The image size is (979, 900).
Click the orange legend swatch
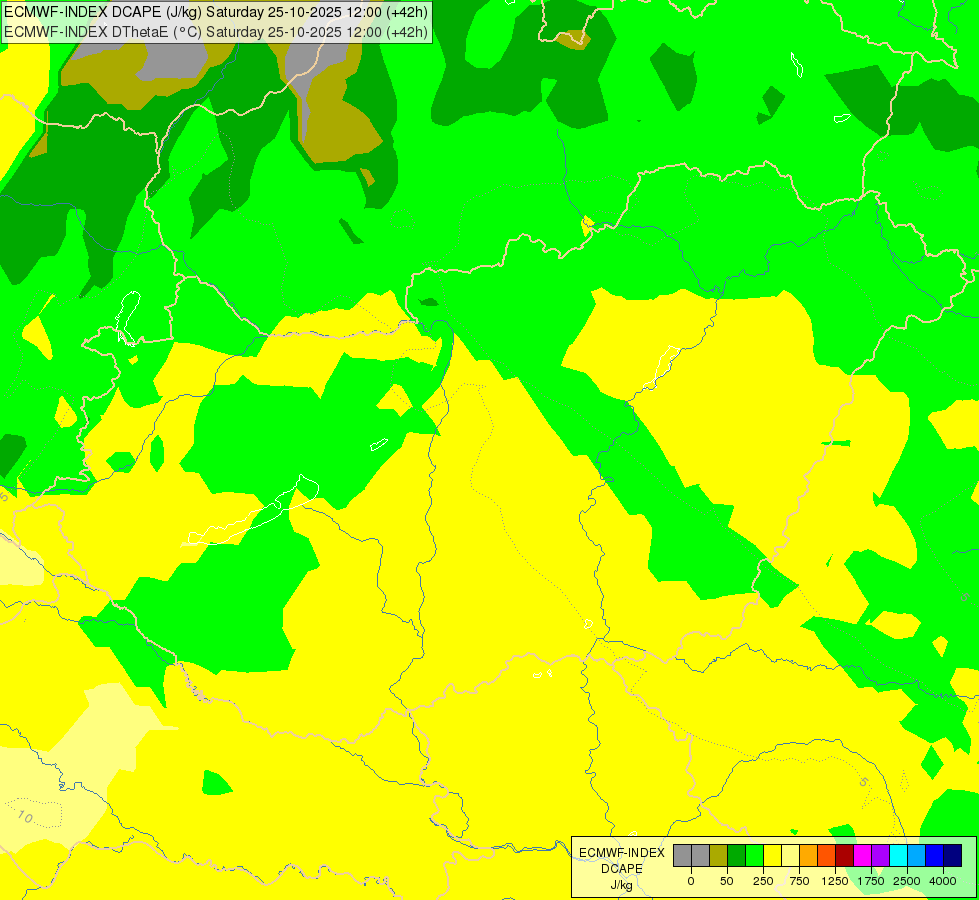(809, 855)
